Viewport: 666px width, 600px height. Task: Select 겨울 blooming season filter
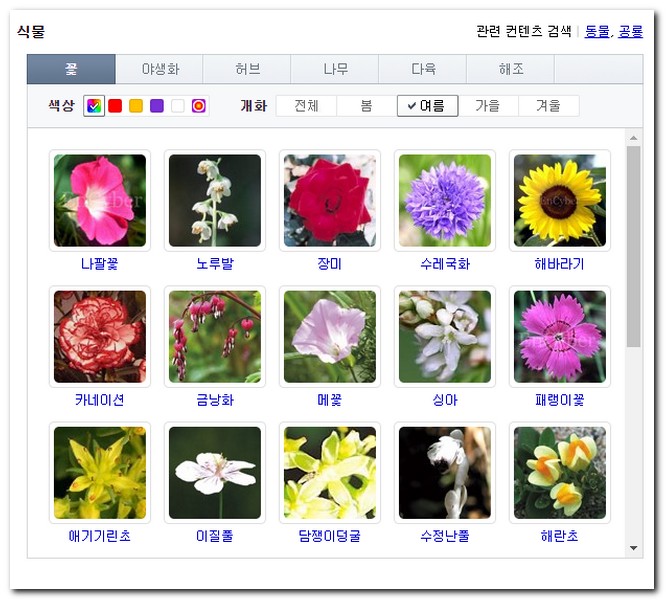(548, 106)
